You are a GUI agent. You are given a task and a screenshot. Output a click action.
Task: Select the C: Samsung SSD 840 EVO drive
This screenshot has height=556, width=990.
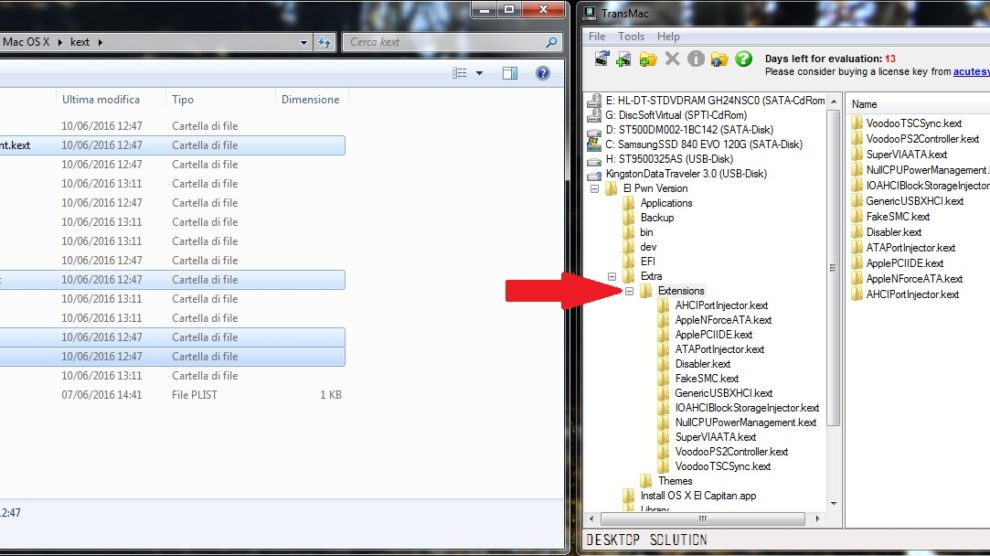point(703,145)
